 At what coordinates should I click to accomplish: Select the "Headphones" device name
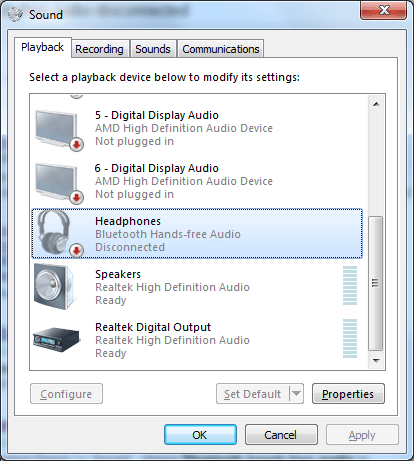tap(128, 221)
